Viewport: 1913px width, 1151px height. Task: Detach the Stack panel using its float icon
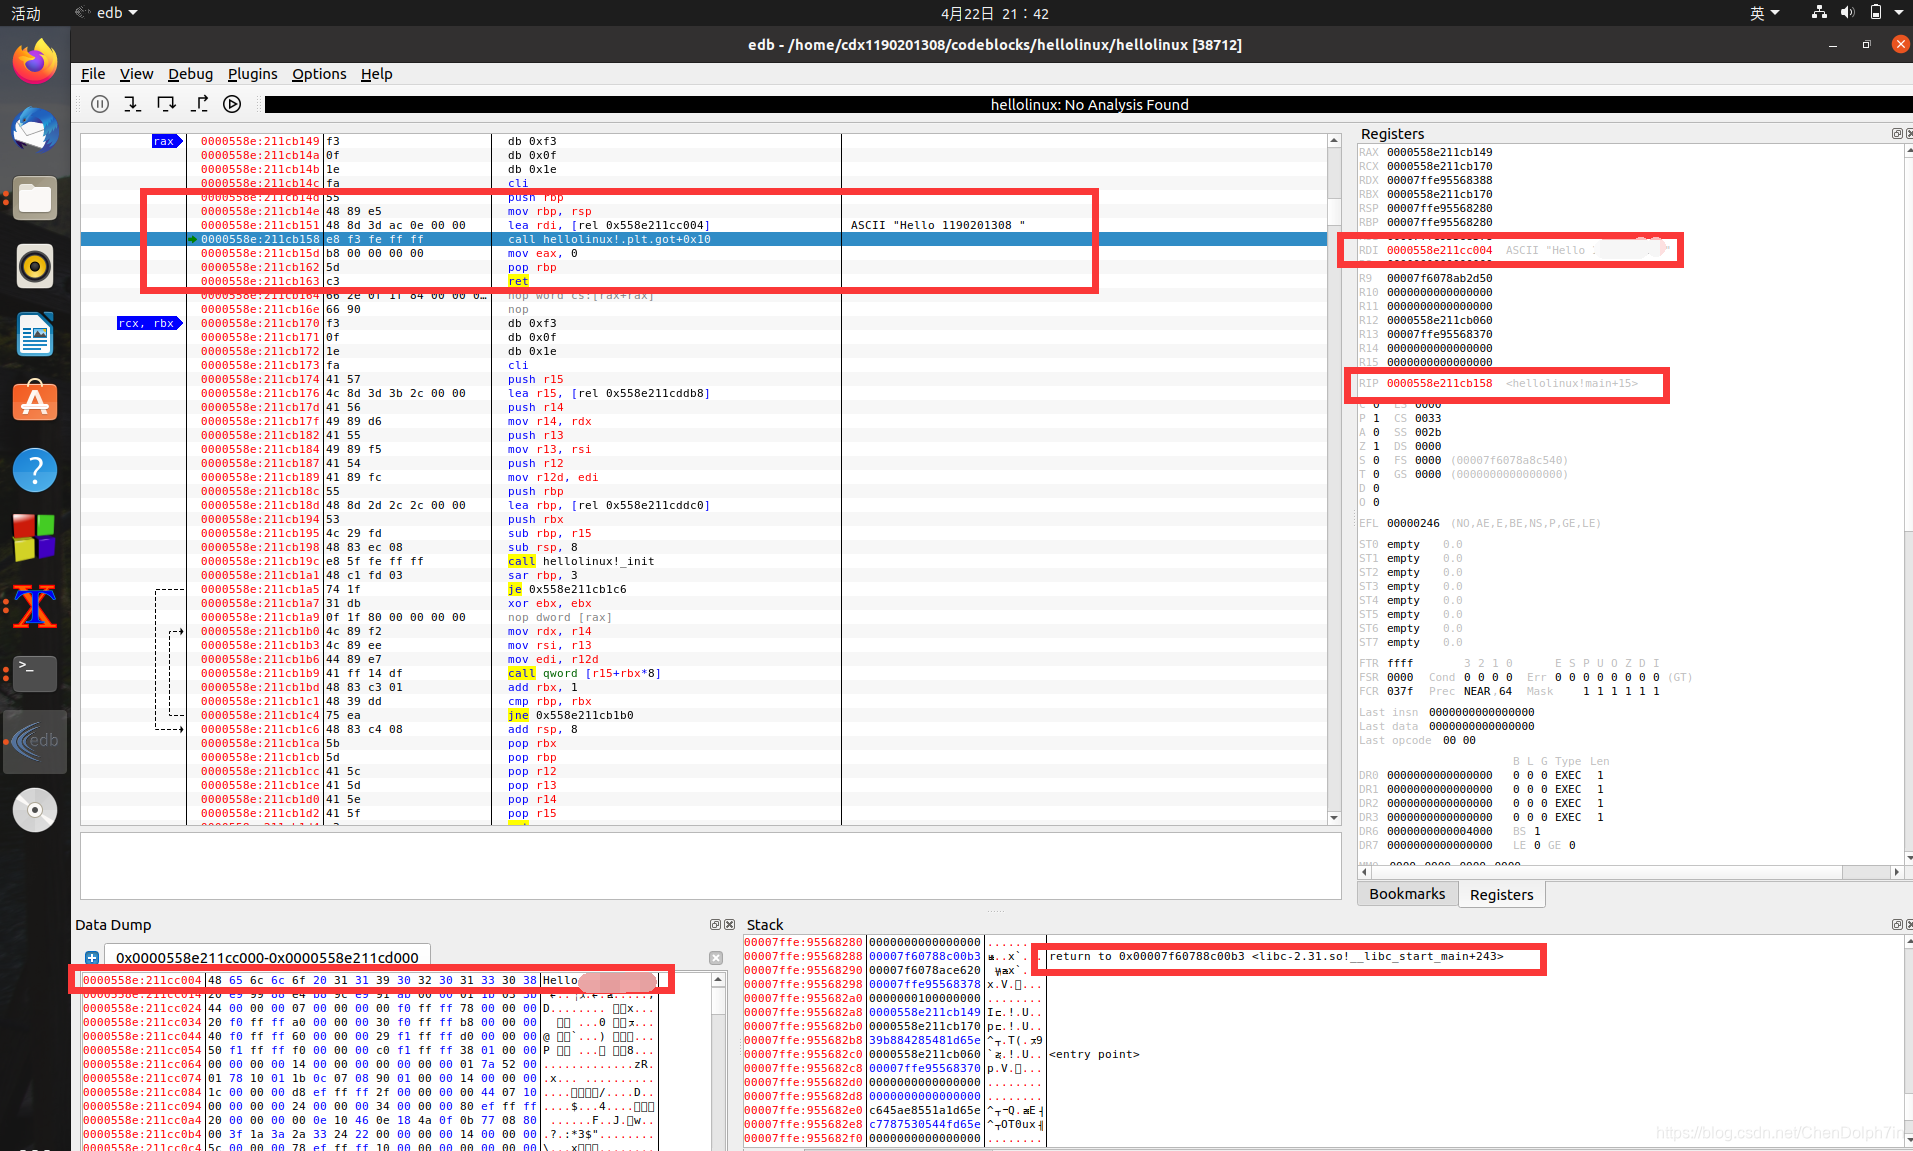tap(1895, 924)
